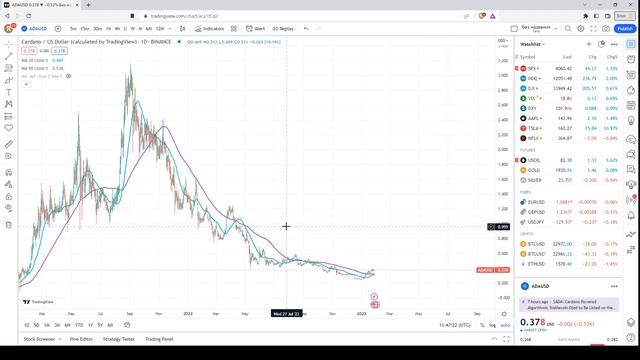This screenshot has height=360, width=640.
Task: Select the Text annotation tool
Action: tap(9, 92)
